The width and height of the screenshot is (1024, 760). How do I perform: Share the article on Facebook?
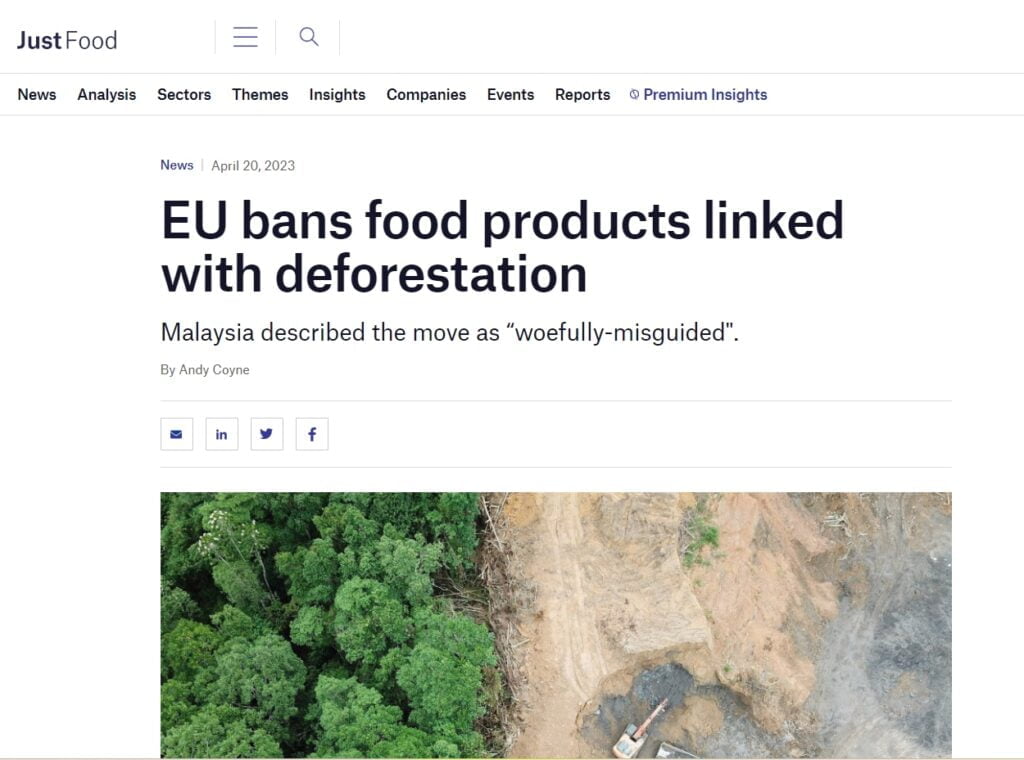coord(311,433)
